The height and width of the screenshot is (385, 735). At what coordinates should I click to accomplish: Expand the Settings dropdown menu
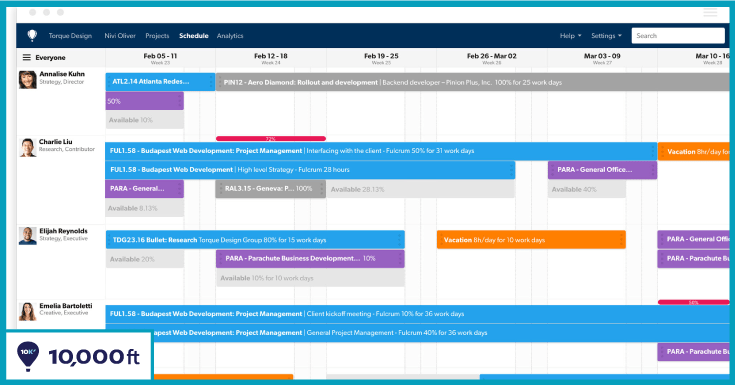(x=606, y=36)
